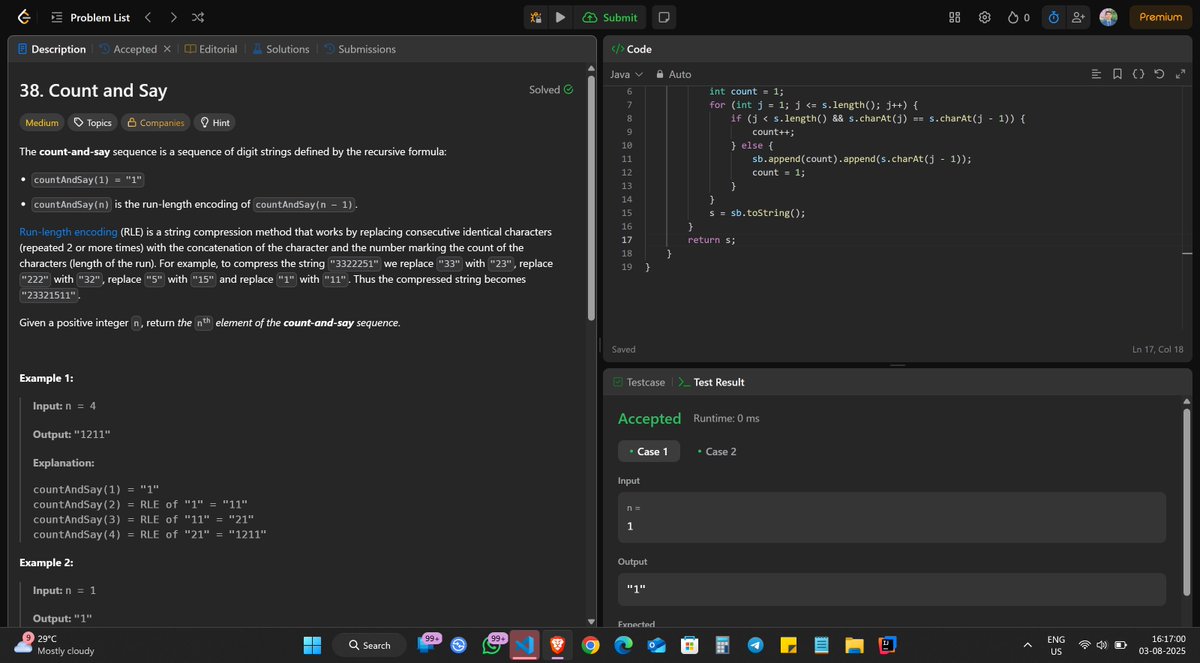Go to the next problem arrow

(x=174, y=17)
